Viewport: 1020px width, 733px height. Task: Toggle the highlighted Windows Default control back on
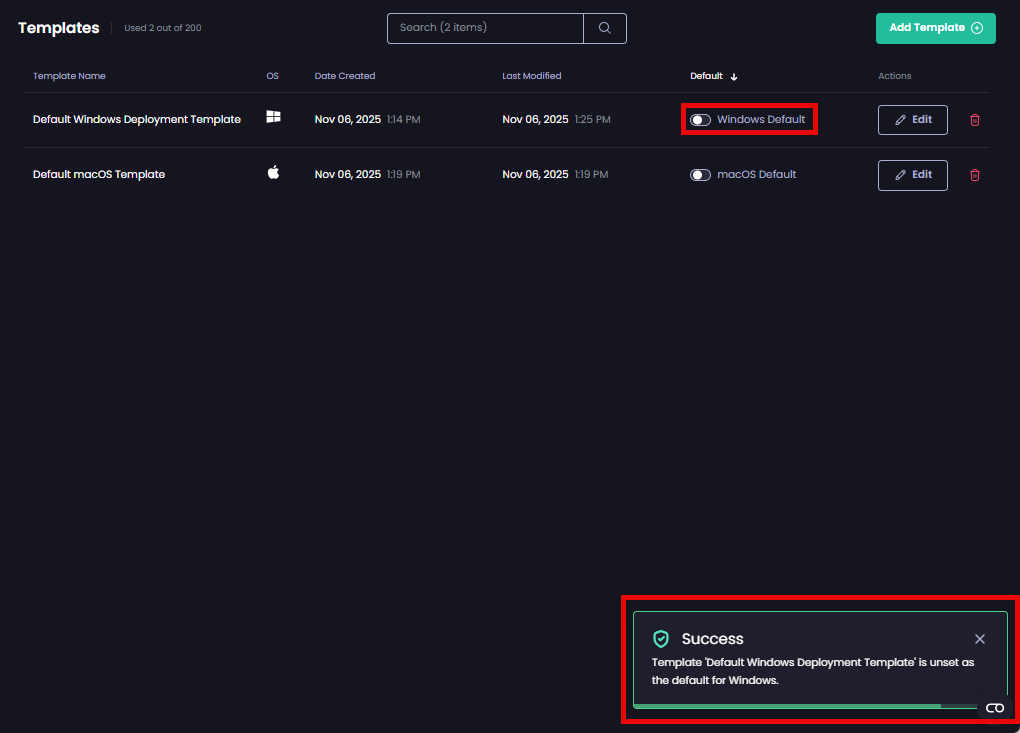[x=700, y=119]
